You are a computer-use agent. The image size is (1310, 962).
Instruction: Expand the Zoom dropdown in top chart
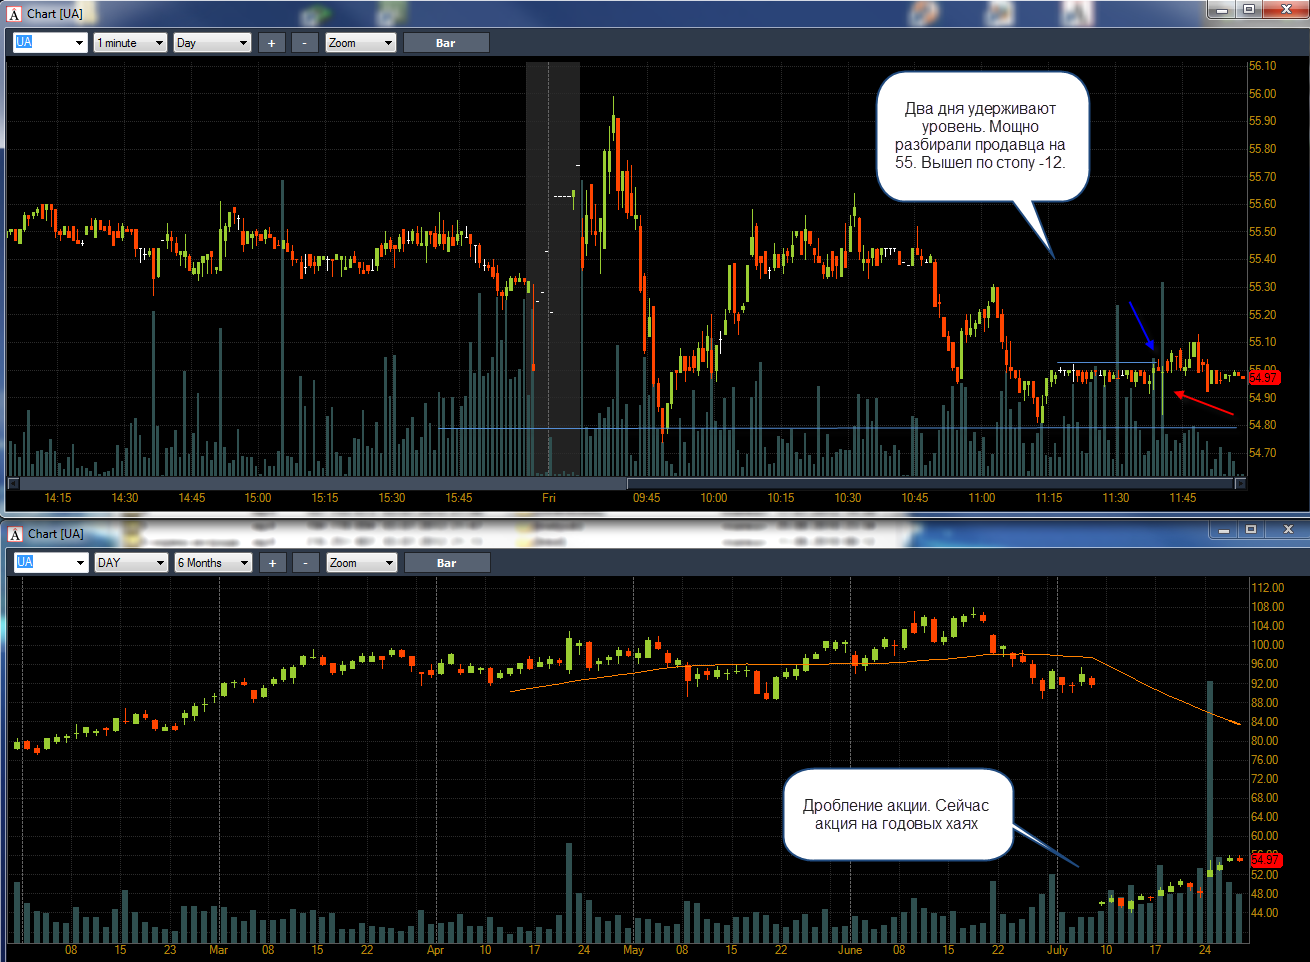coord(361,43)
